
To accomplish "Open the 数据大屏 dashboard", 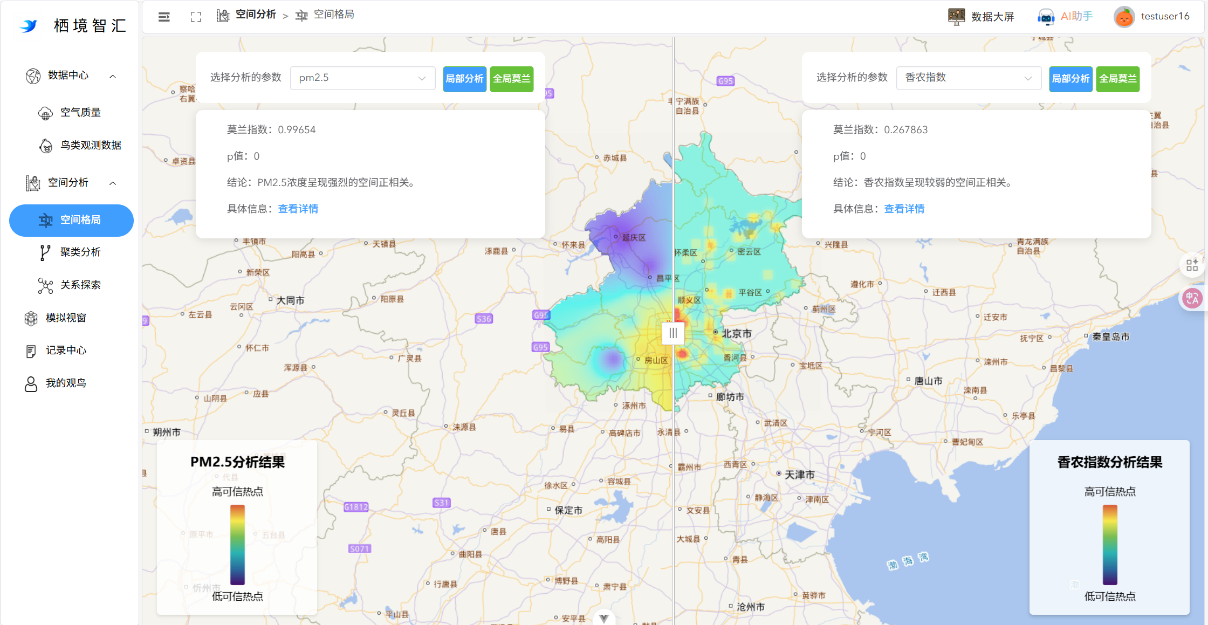I will pos(983,16).
